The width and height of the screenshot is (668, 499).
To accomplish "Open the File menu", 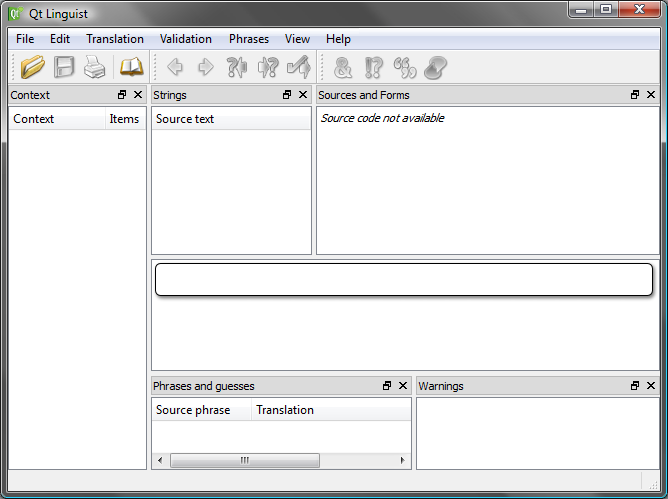I will coord(25,39).
